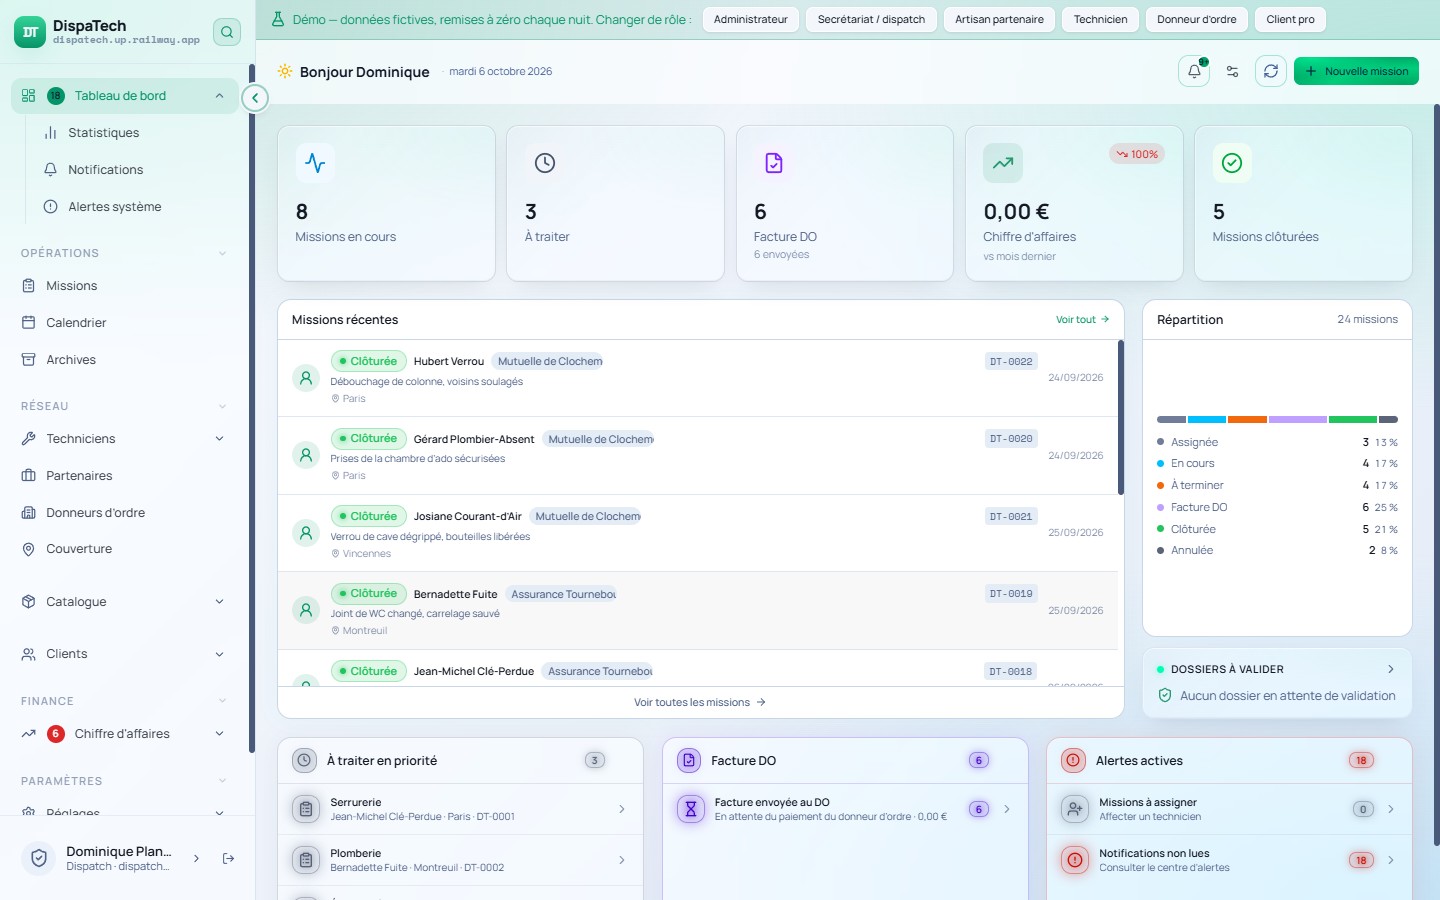Expand the Clients submenu
Screen dimensions: 1440x900
click(x=219, y=654)
